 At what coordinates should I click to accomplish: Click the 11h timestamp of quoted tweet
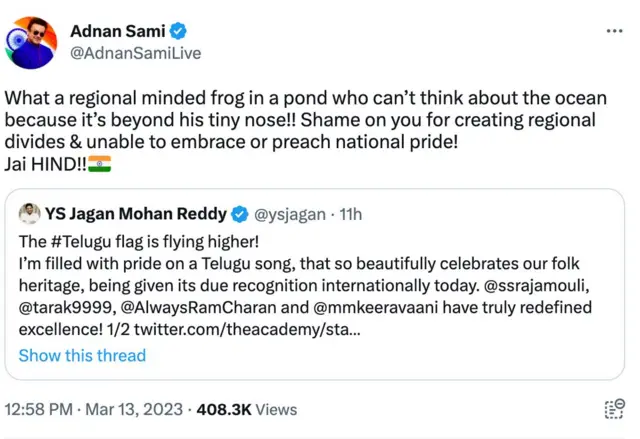(350, 213)
